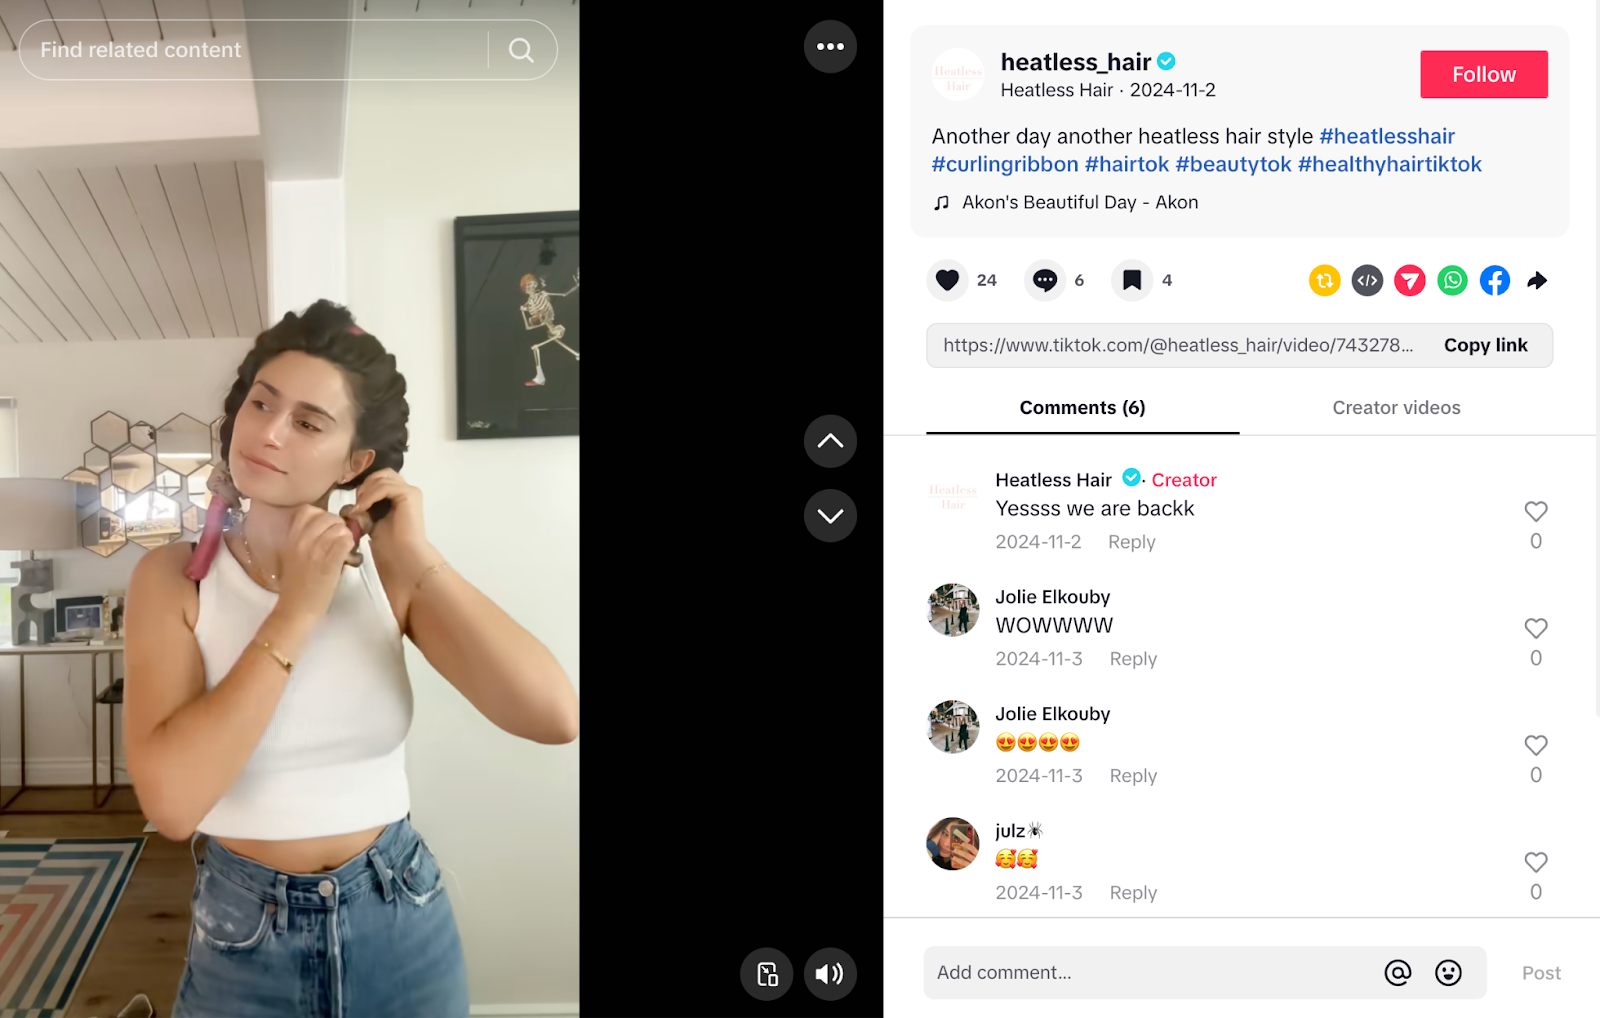Open the emoji picker in comment box

(1448, 973)
